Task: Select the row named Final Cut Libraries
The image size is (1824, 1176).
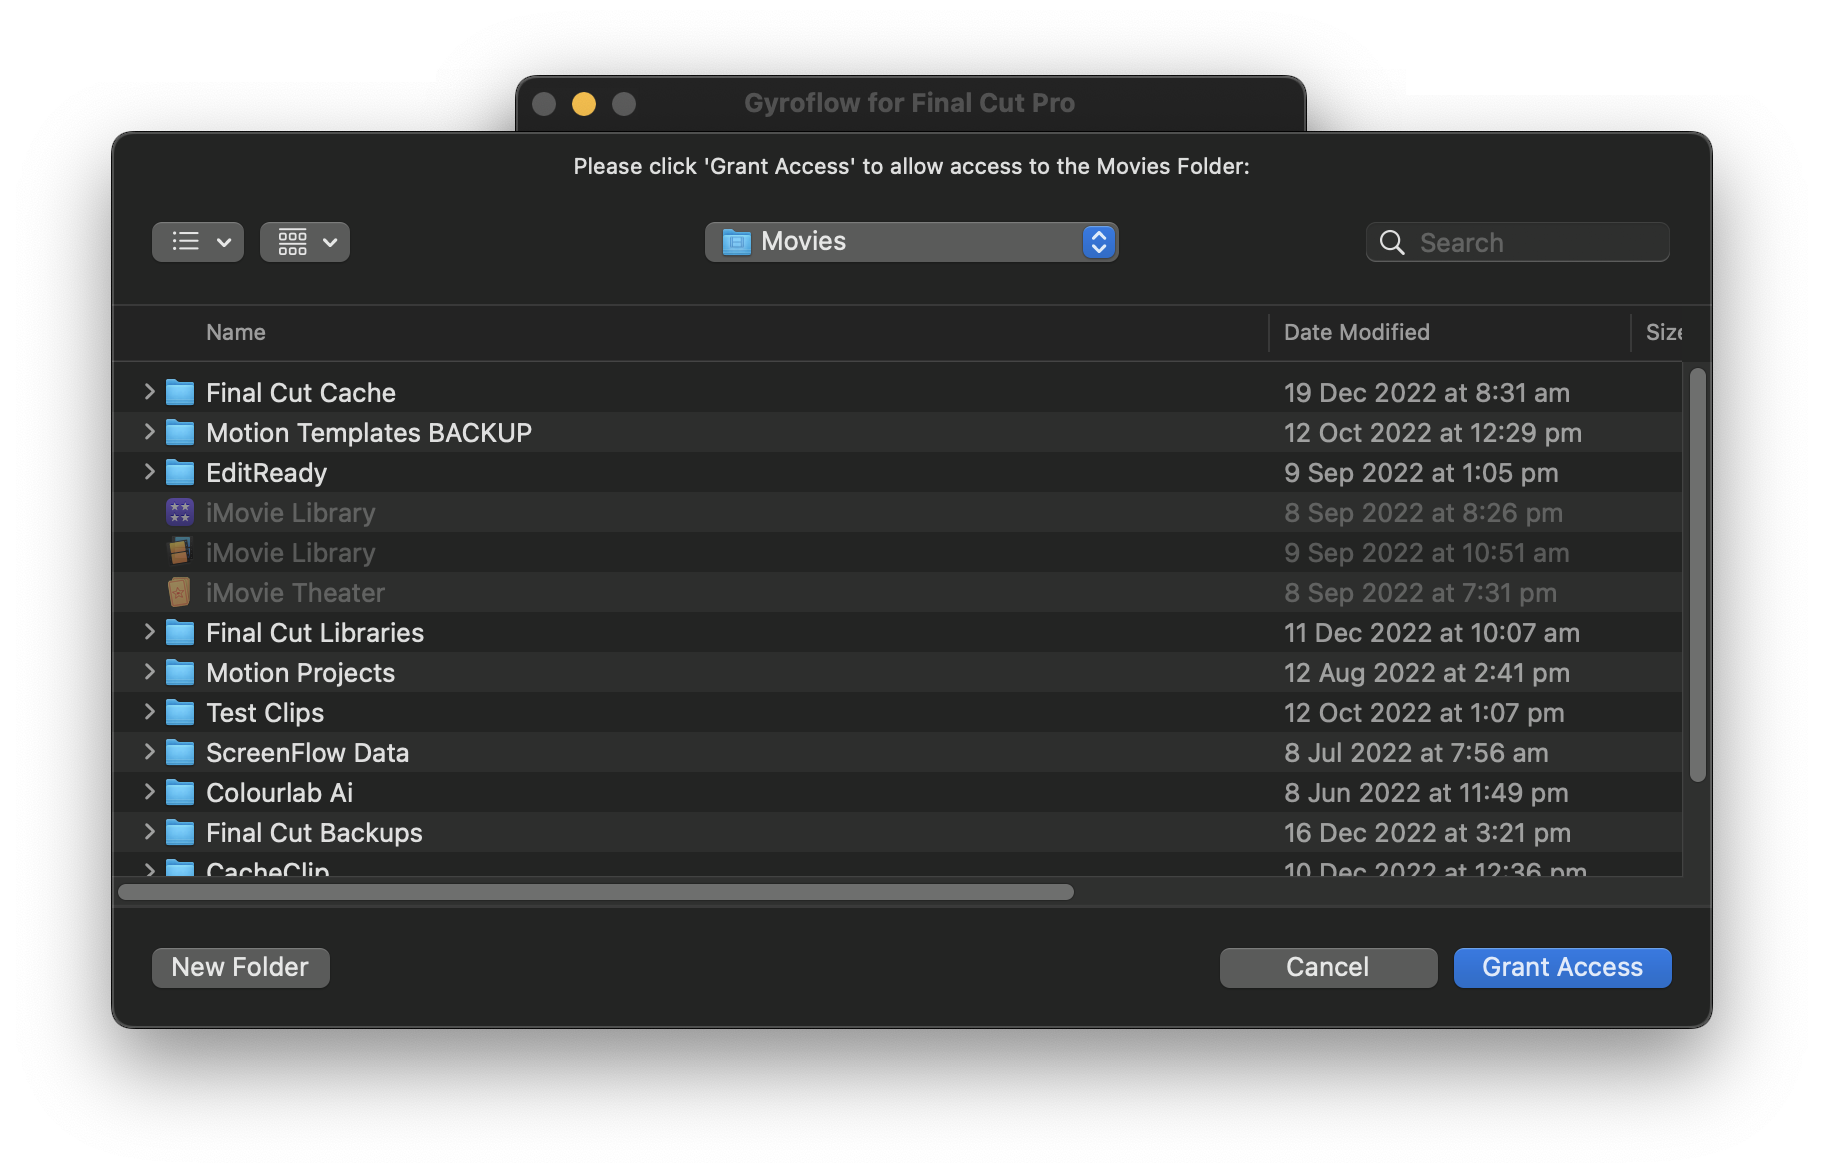Action: pyautogui.click(x=897, y=632)
